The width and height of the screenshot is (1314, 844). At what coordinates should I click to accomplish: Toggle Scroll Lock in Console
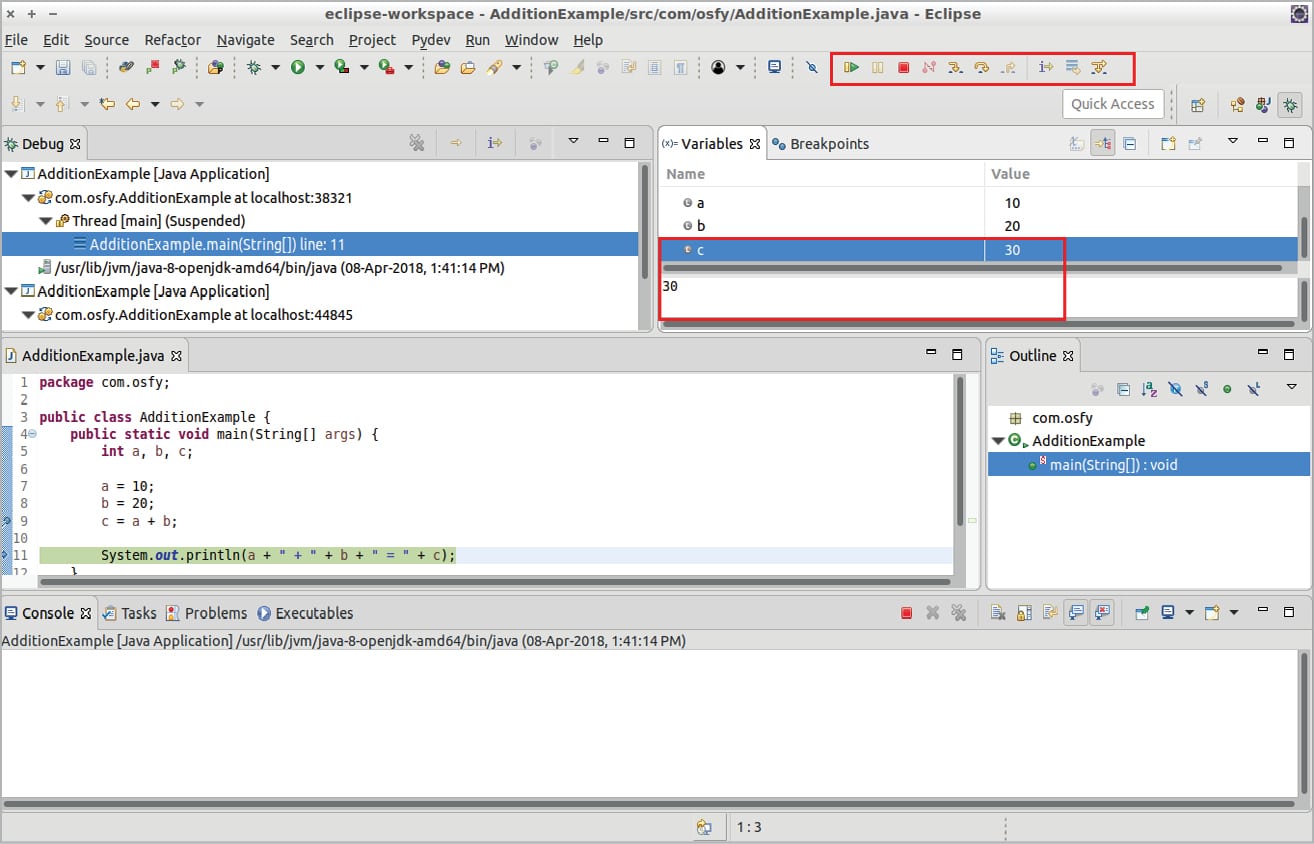point(1023,613)
